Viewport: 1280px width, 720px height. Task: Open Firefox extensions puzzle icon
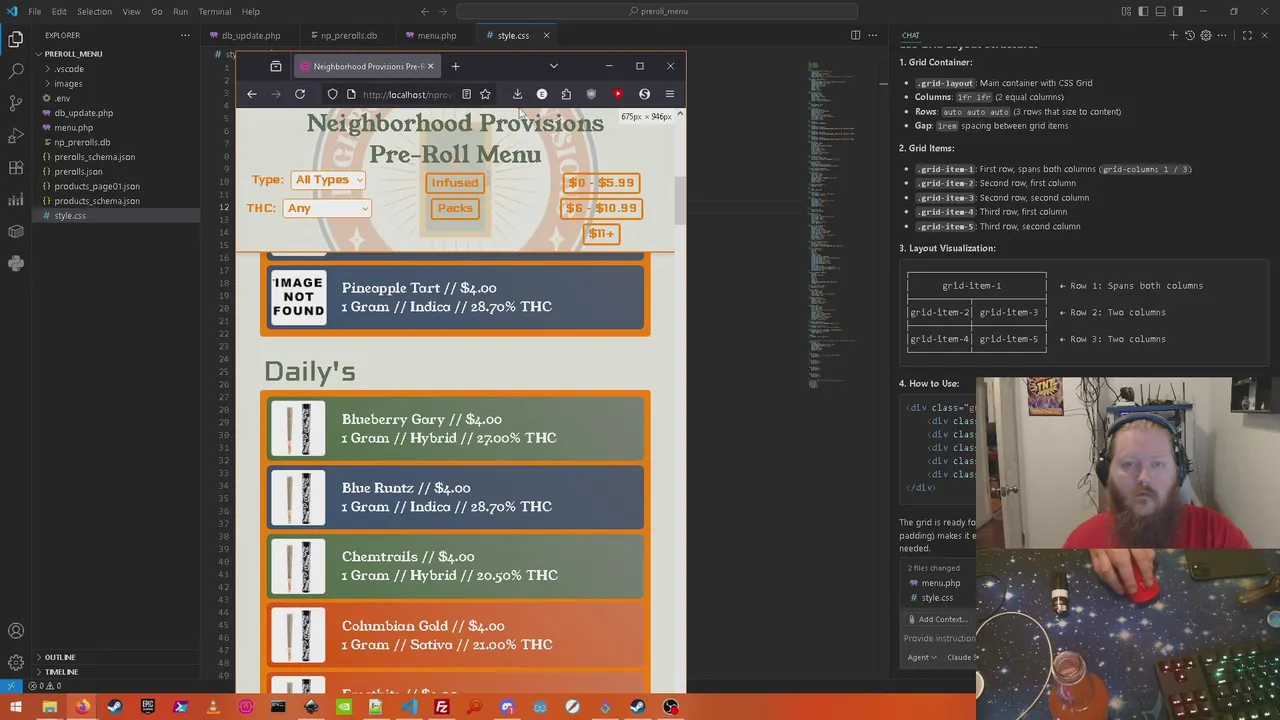pos(566,94)
